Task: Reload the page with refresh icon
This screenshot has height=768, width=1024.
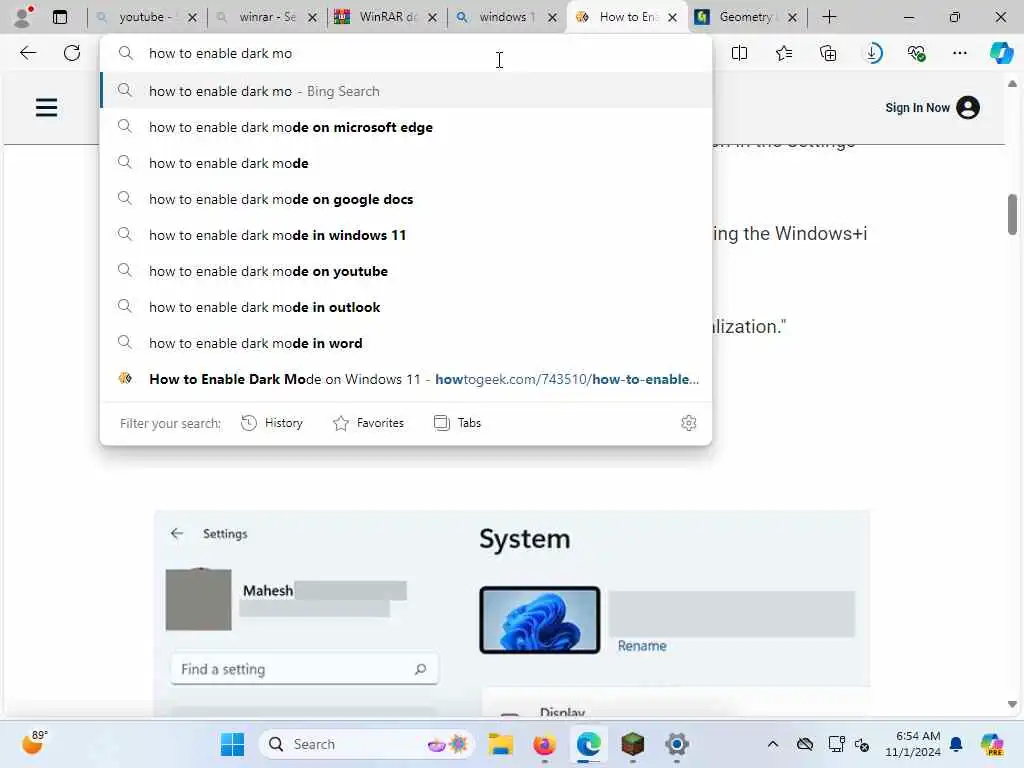Action: pos(72,53)
